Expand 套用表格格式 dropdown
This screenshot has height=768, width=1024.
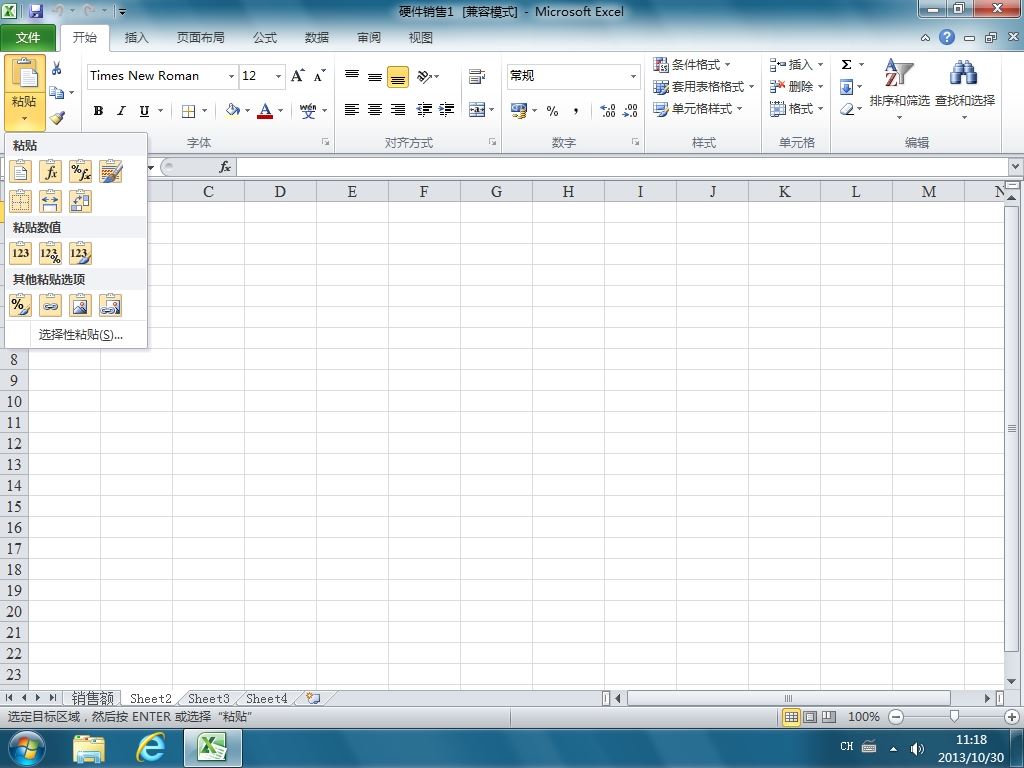703,86
